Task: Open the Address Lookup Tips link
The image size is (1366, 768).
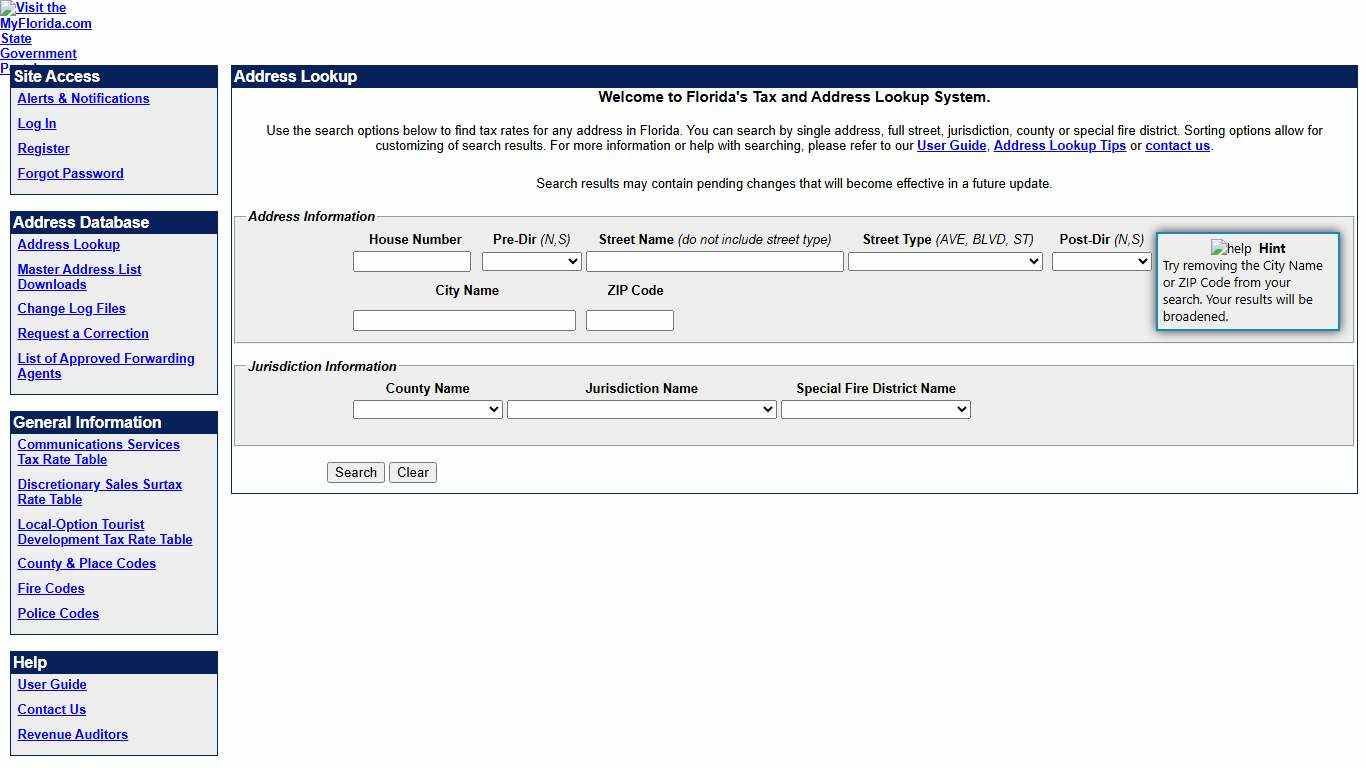Action: tap(1059, 145)
